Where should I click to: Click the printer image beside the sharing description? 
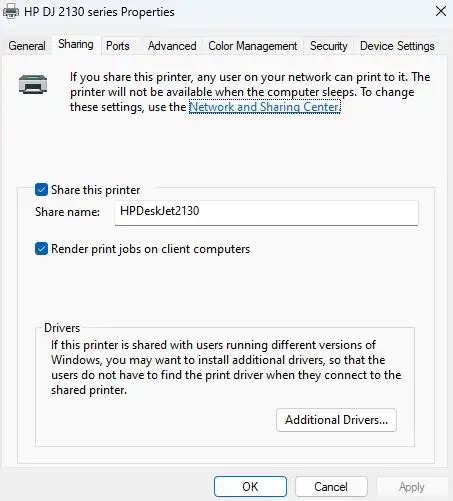(33, 84)
